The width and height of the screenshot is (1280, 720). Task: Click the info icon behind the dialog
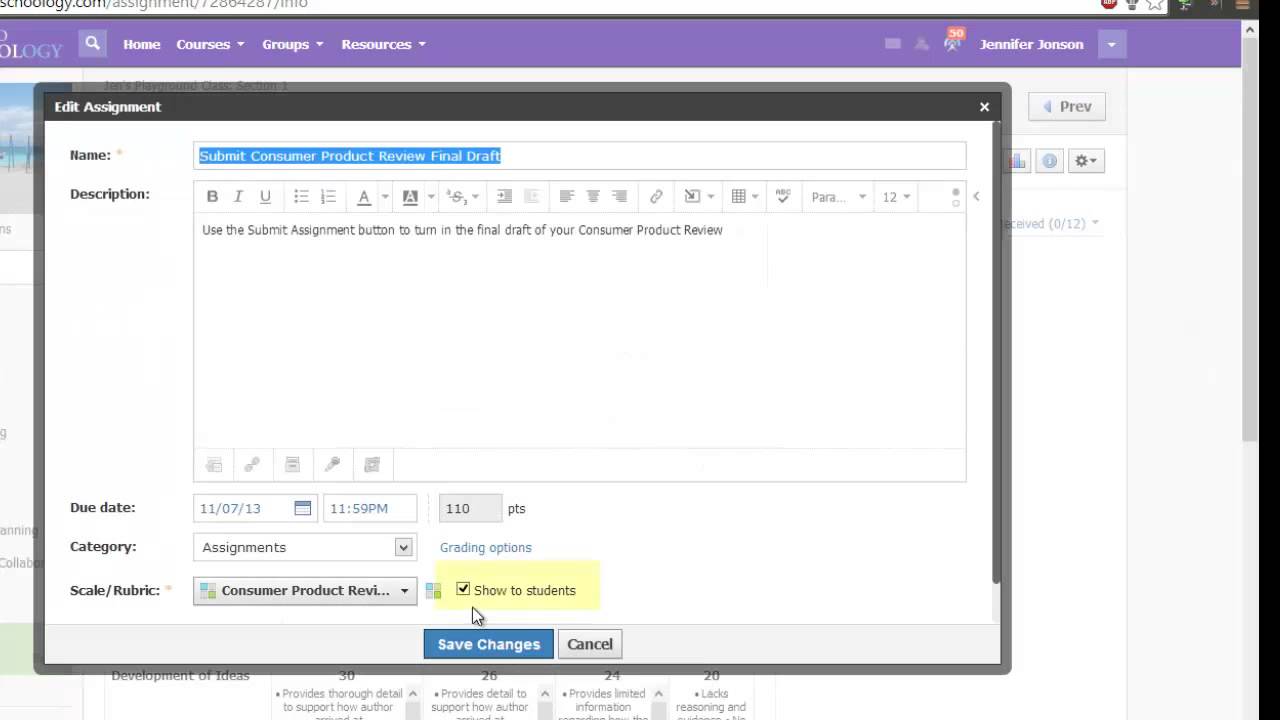click(1049, 161)
